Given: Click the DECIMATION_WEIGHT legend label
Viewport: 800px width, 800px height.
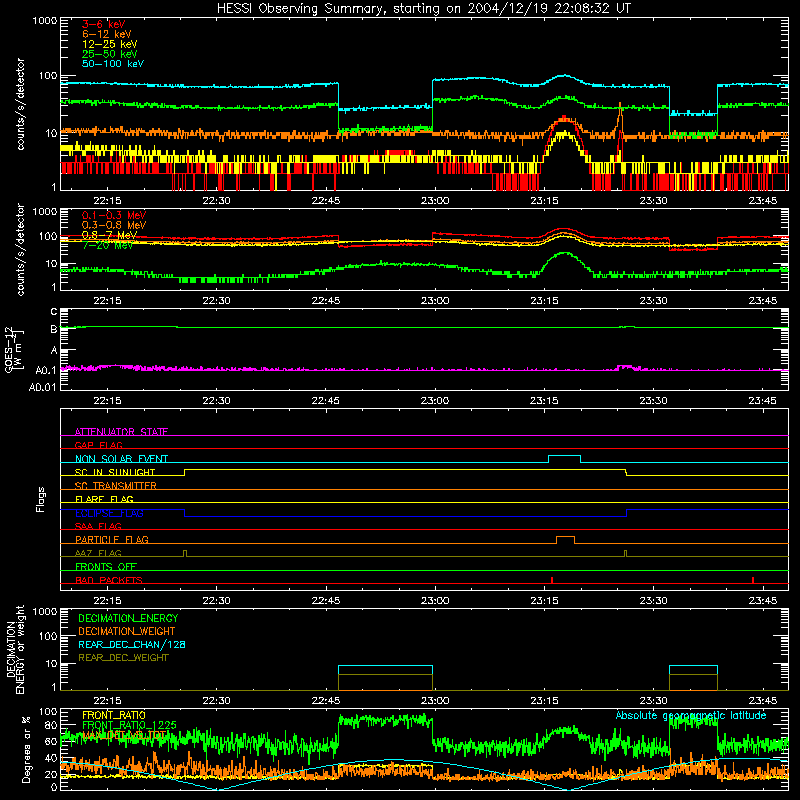Looking at the screenshot, I should point(127,632).
